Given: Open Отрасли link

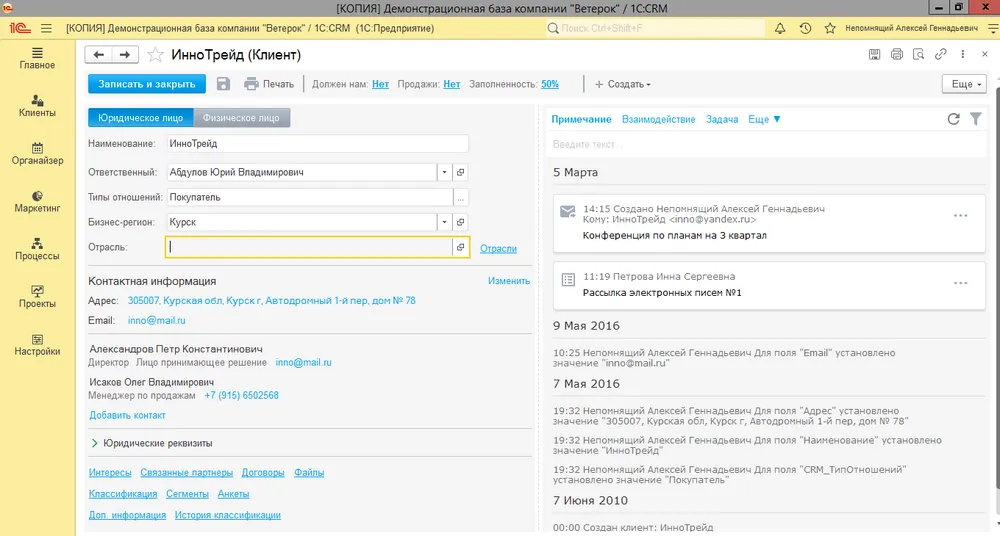Looking at the screenshot, I should [498, 249].
